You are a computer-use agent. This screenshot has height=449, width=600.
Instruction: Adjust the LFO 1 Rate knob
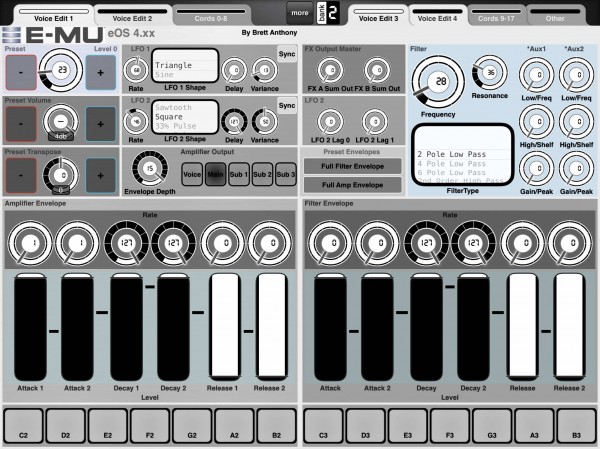(135, 70)
